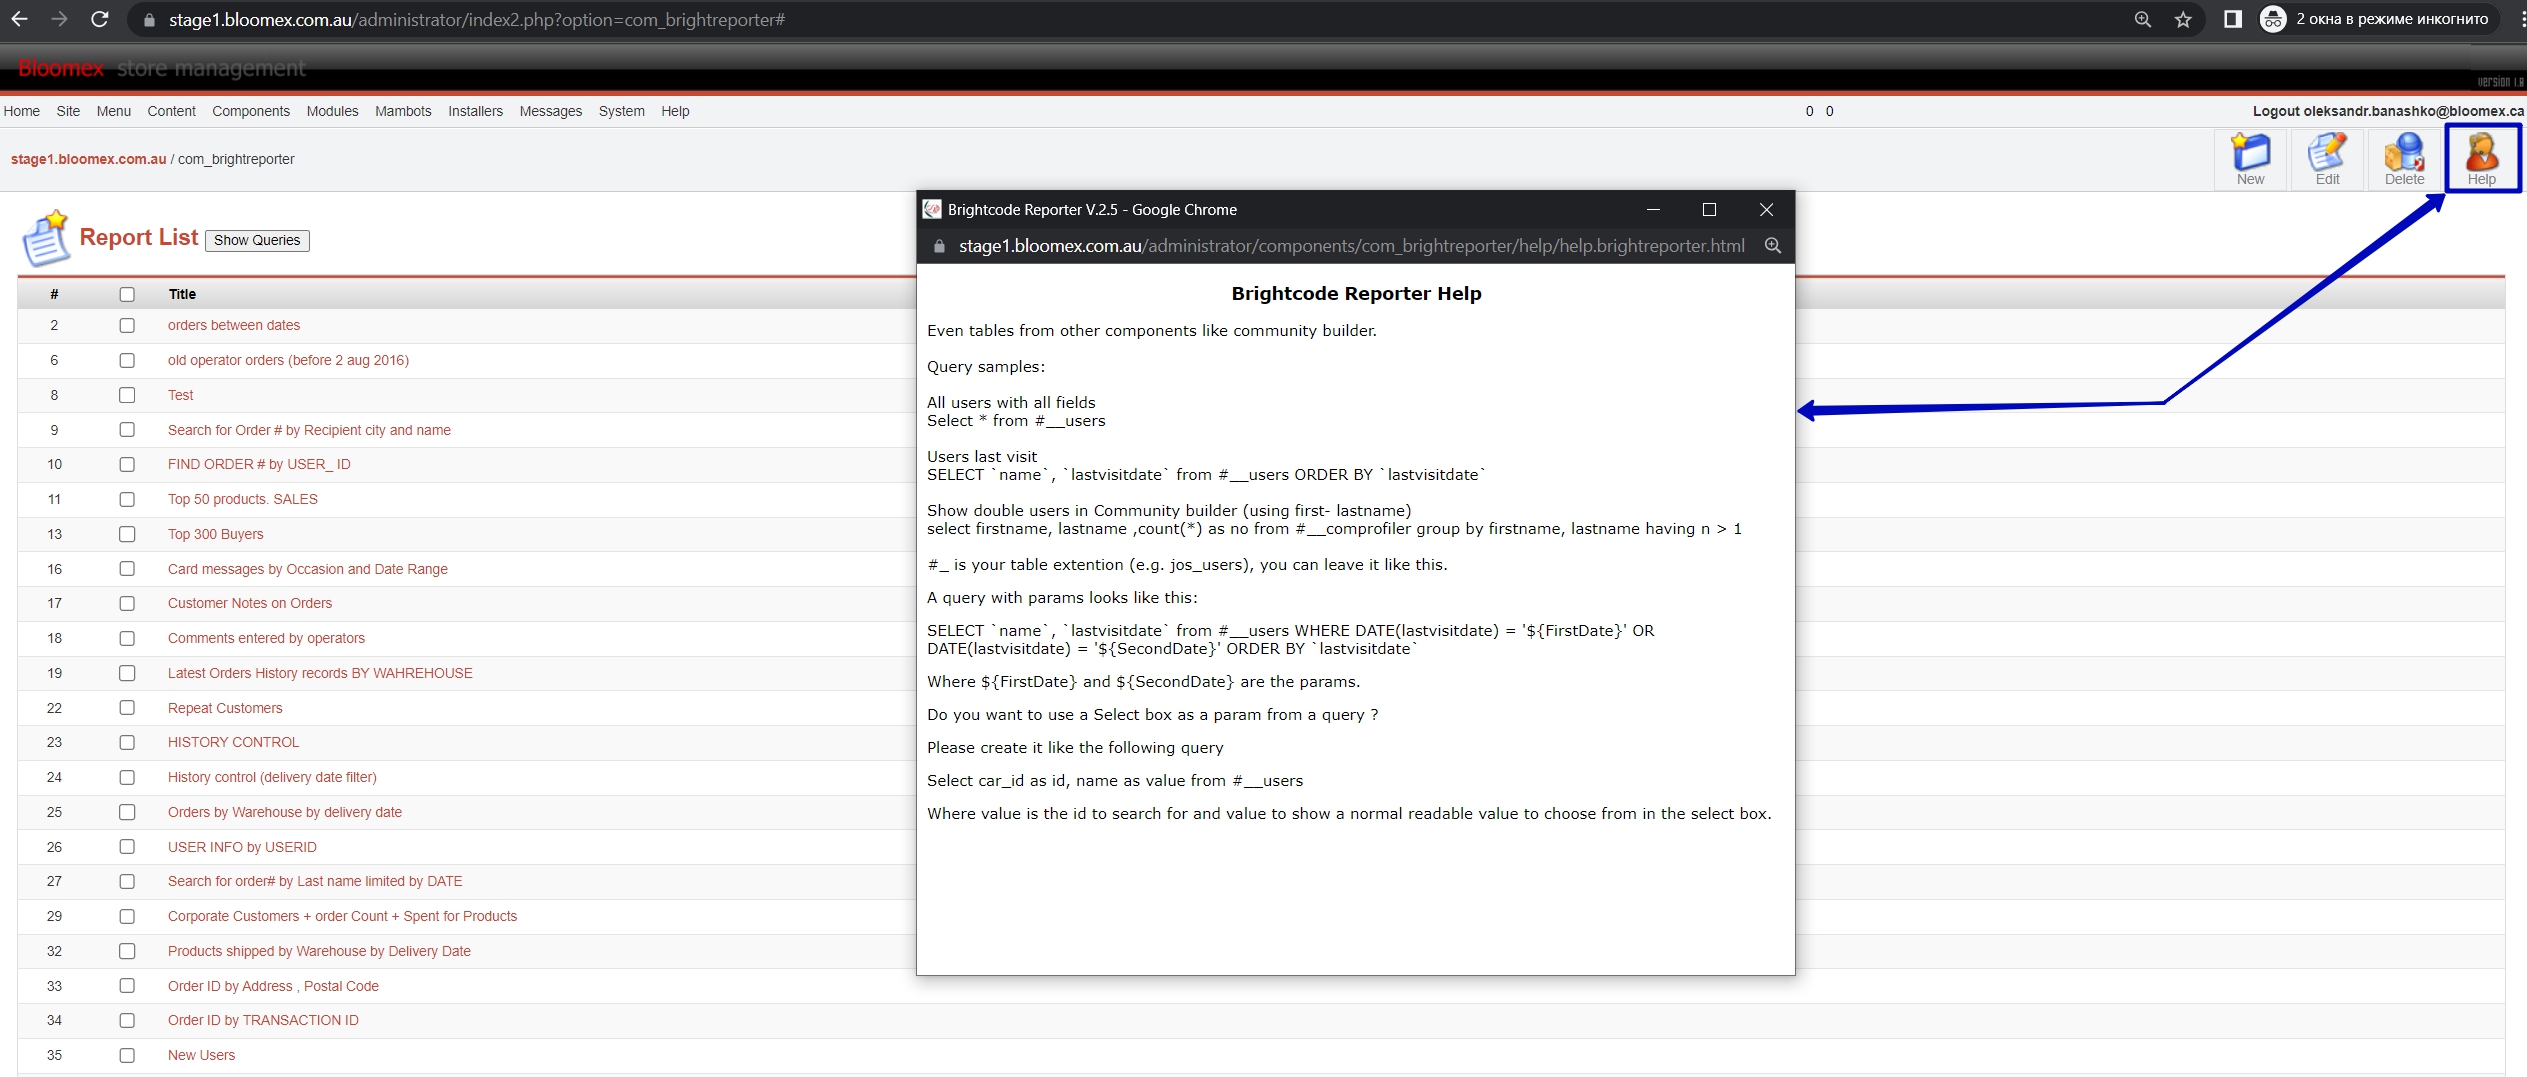Check the box for 'orders between dates'

point(127,325)
